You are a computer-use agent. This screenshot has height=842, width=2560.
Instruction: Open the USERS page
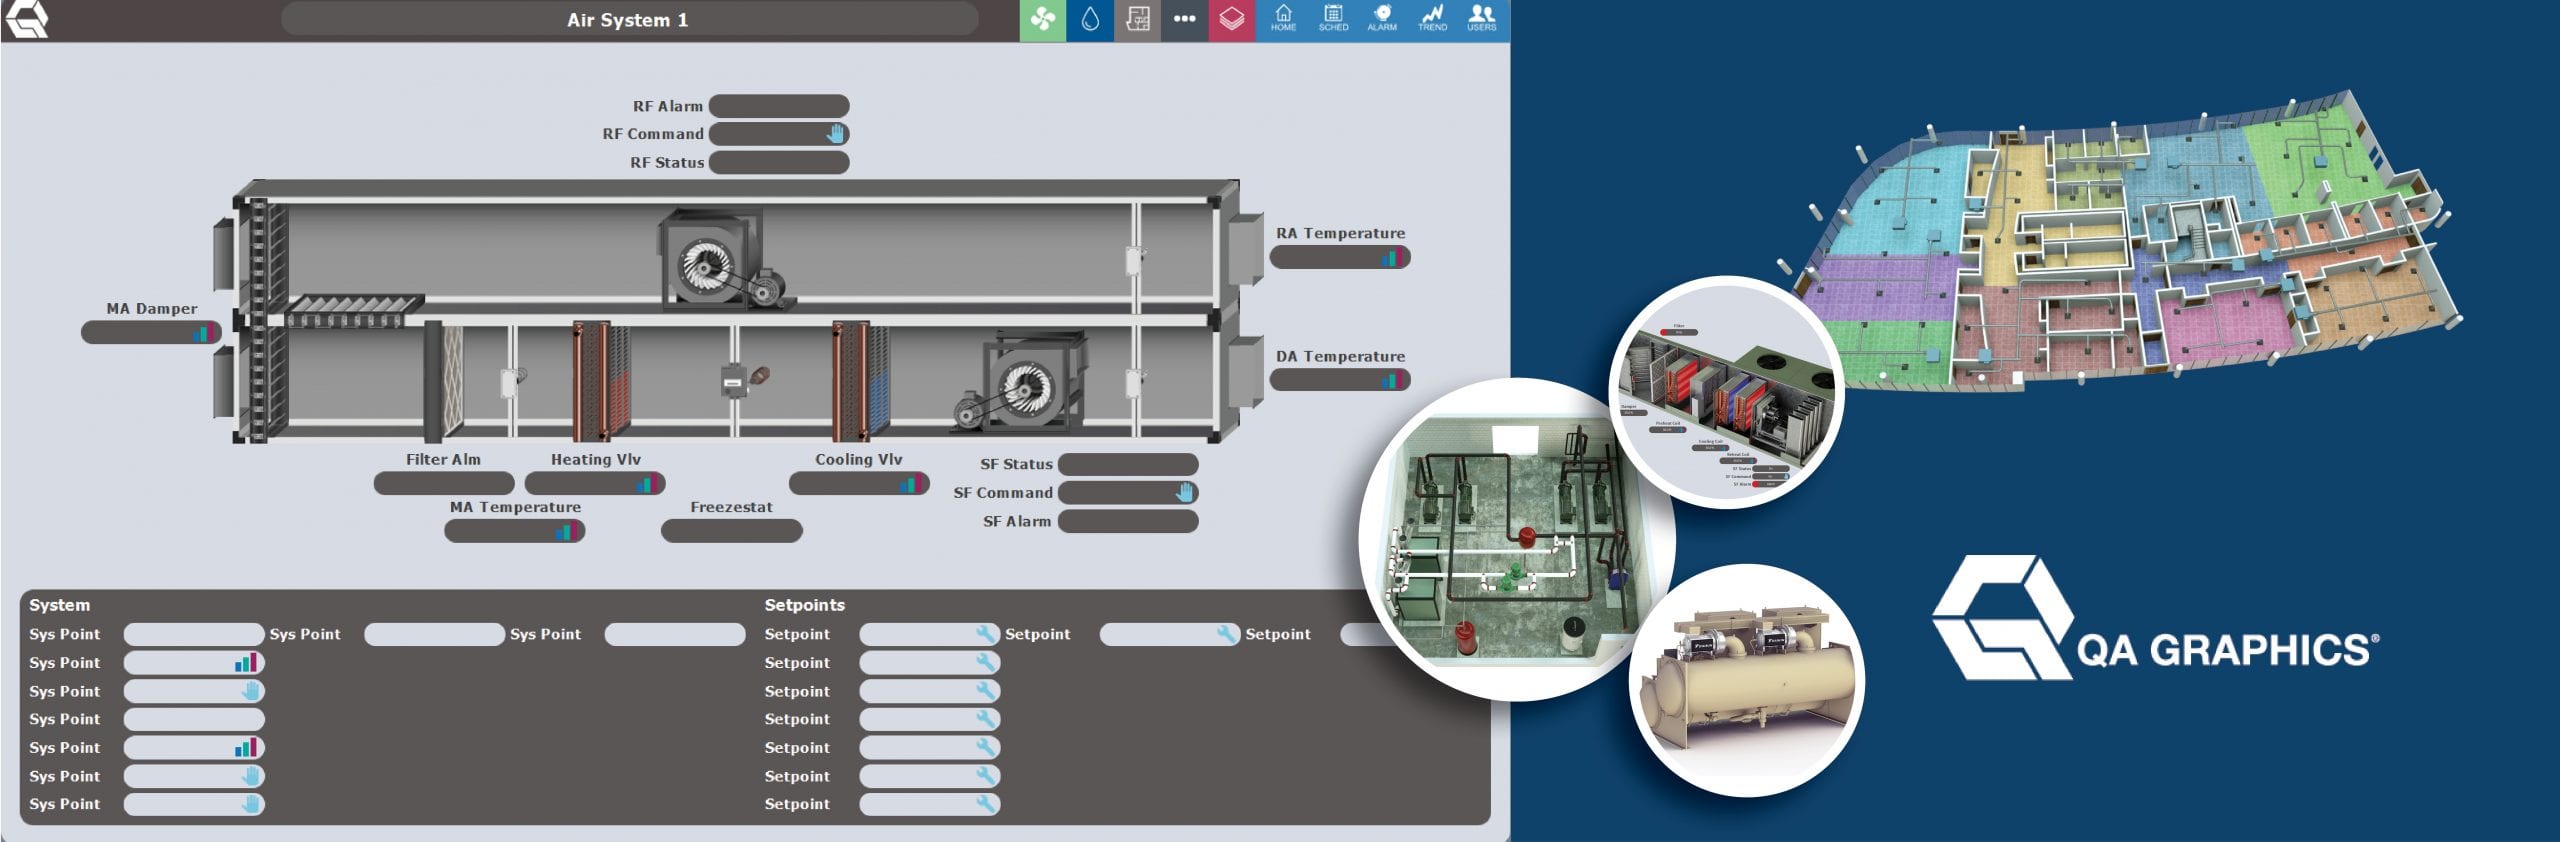(1481, 19)
